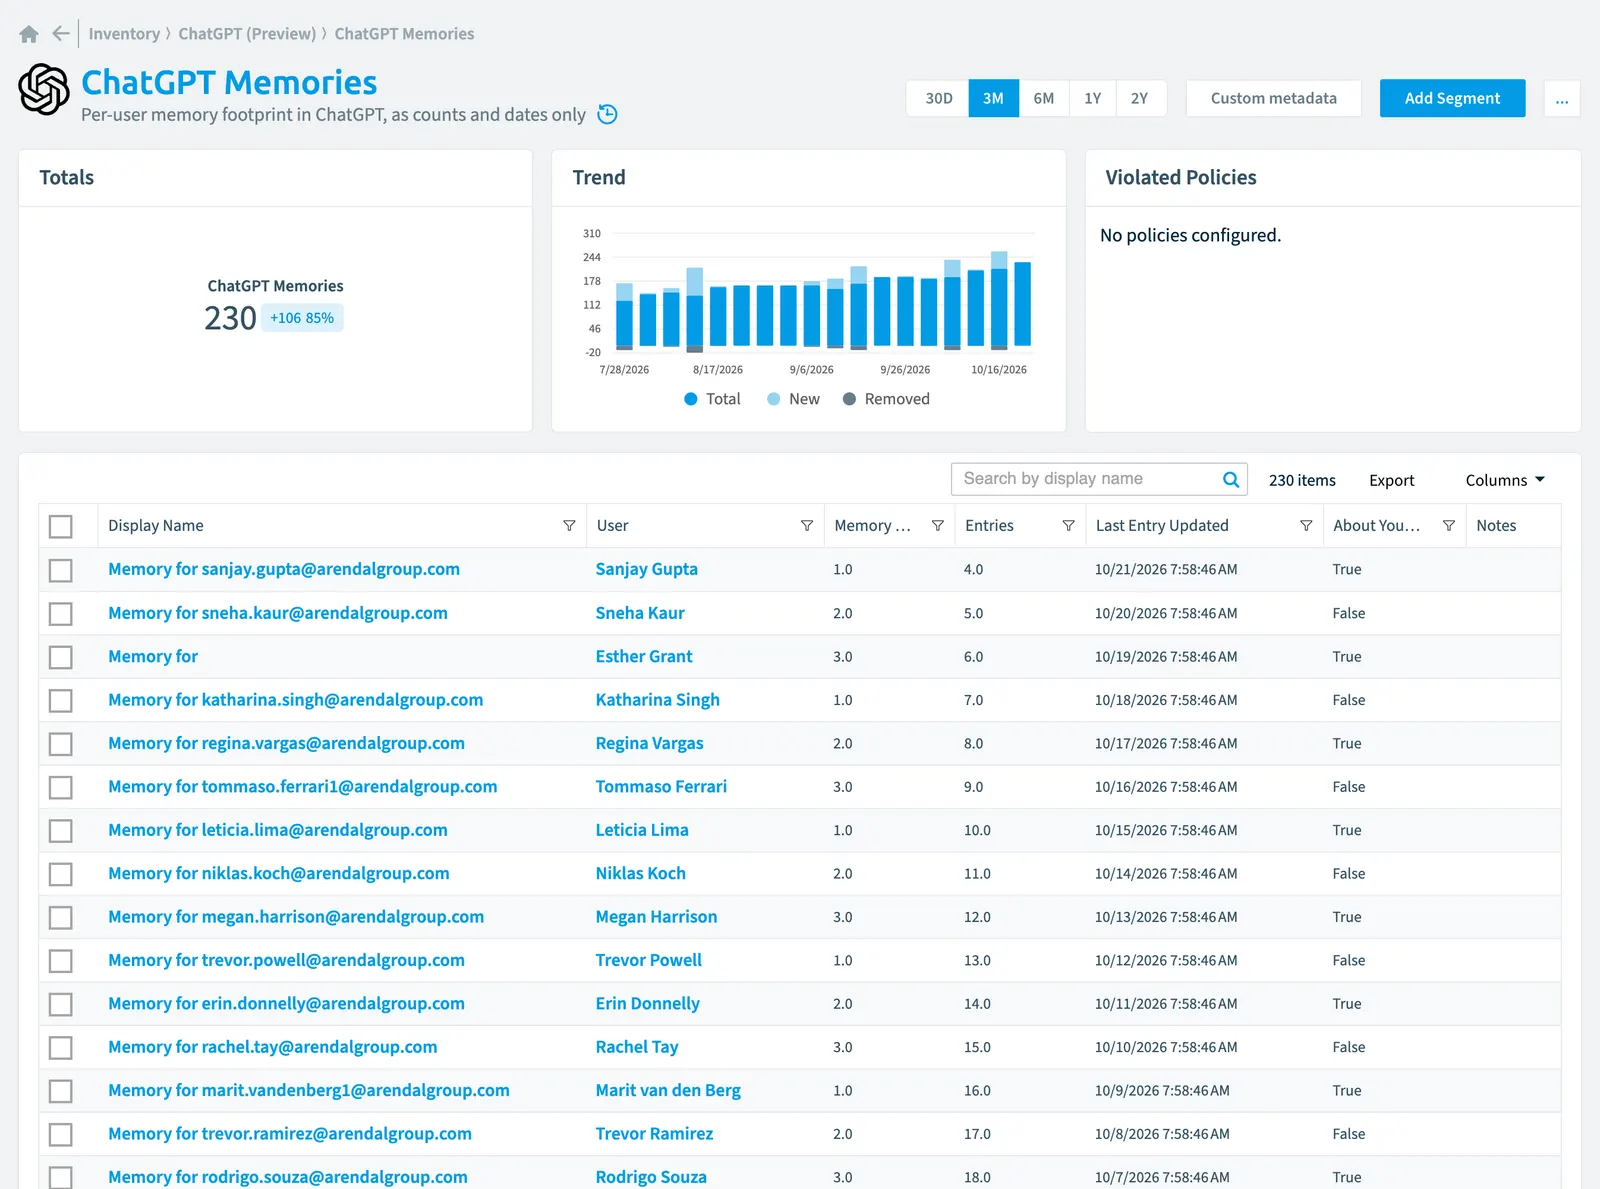This screenshot has height=1189, width=1600.
Task: Select the 3M time range
Action: (x=993, y=98)
